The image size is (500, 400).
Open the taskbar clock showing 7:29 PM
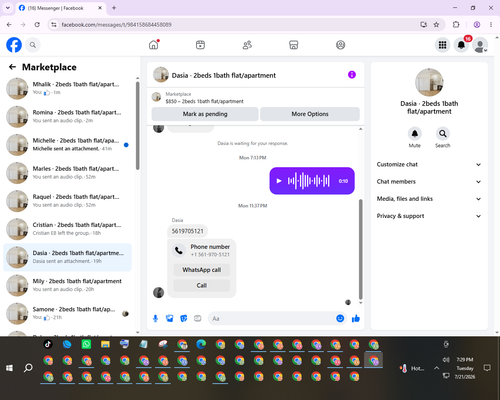pos(465,368)
